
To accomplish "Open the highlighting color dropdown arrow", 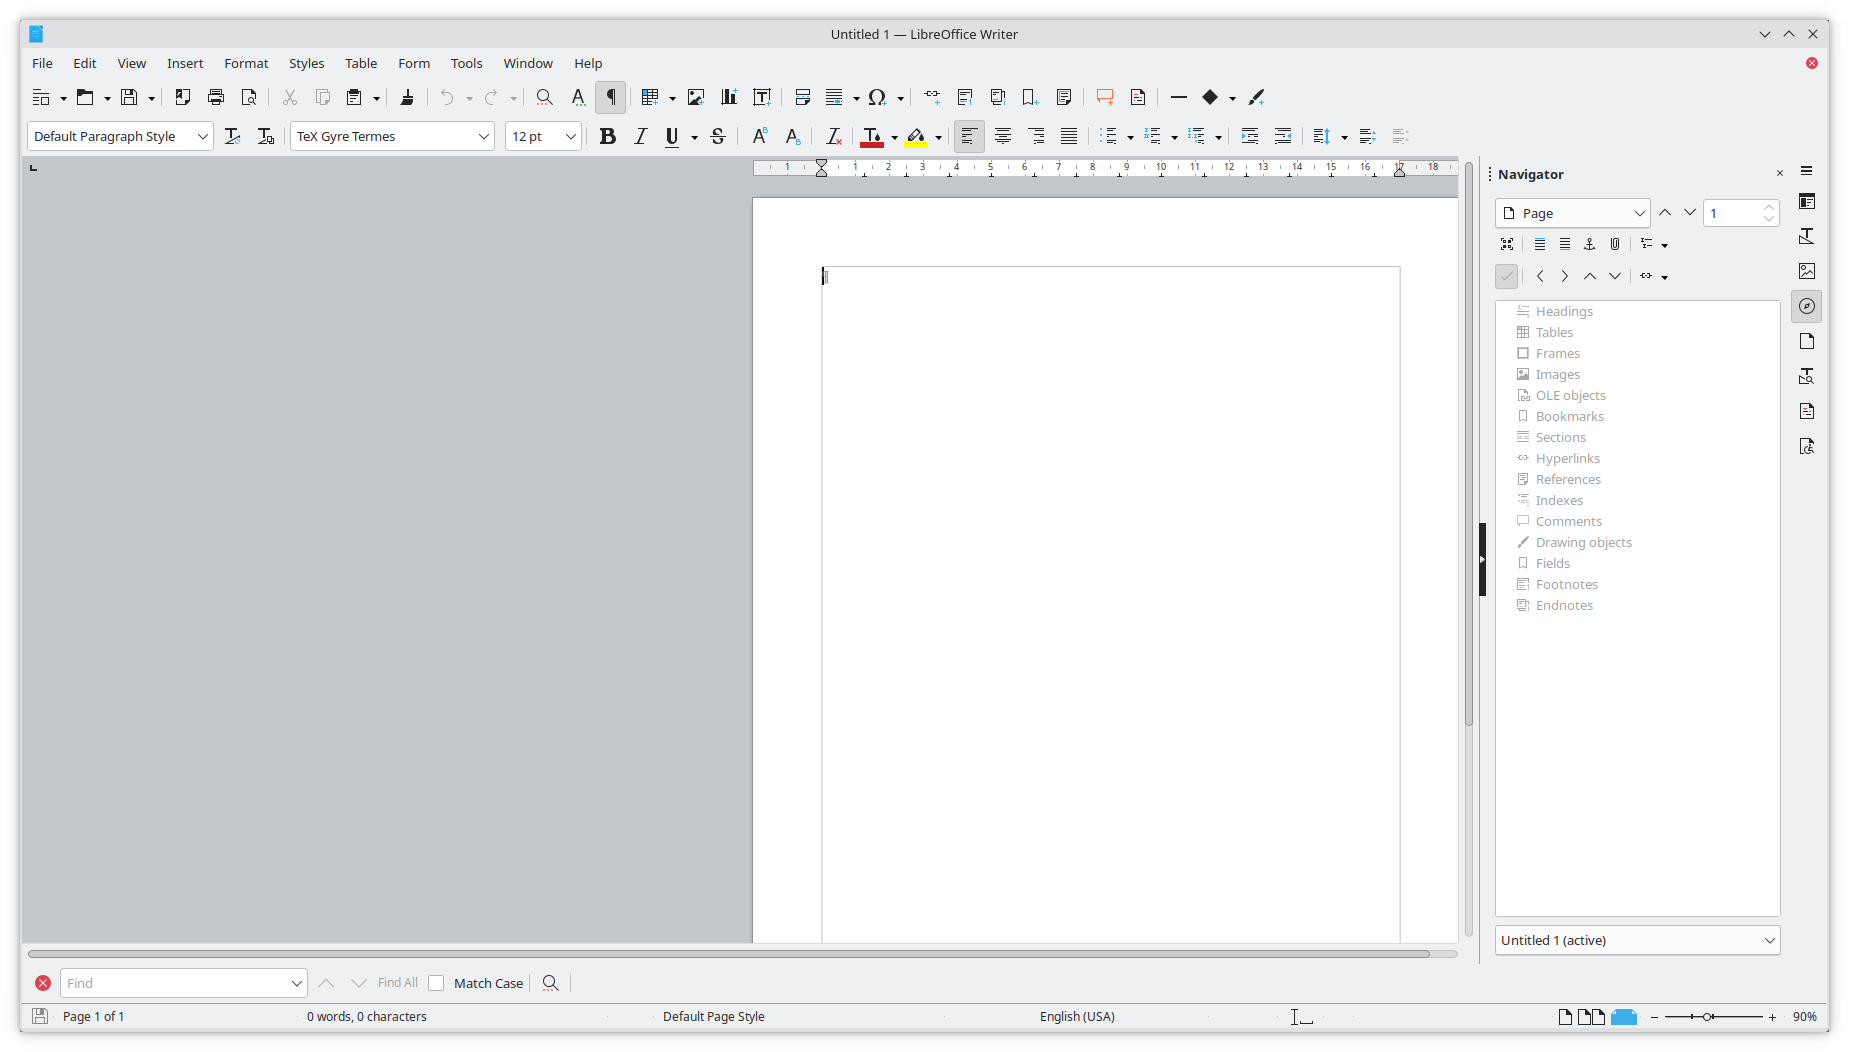I will coord(938,137).
